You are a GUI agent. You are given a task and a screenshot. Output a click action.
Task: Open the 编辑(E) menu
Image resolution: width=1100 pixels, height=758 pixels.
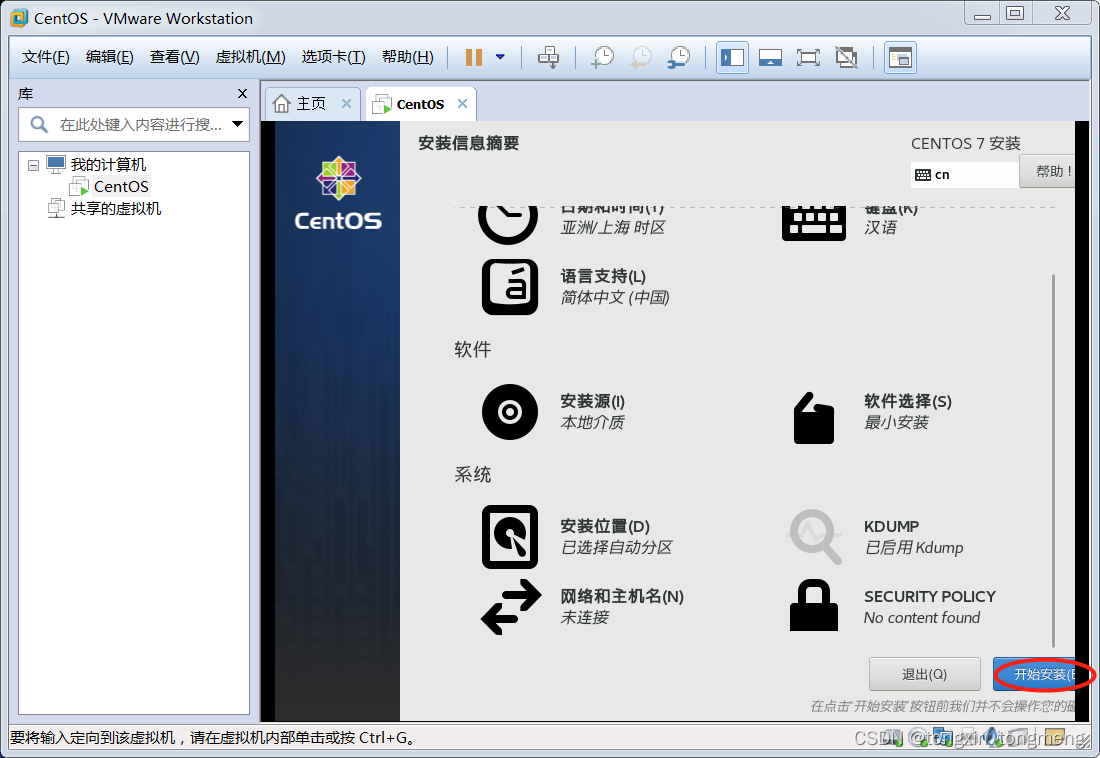pos(109,57)
